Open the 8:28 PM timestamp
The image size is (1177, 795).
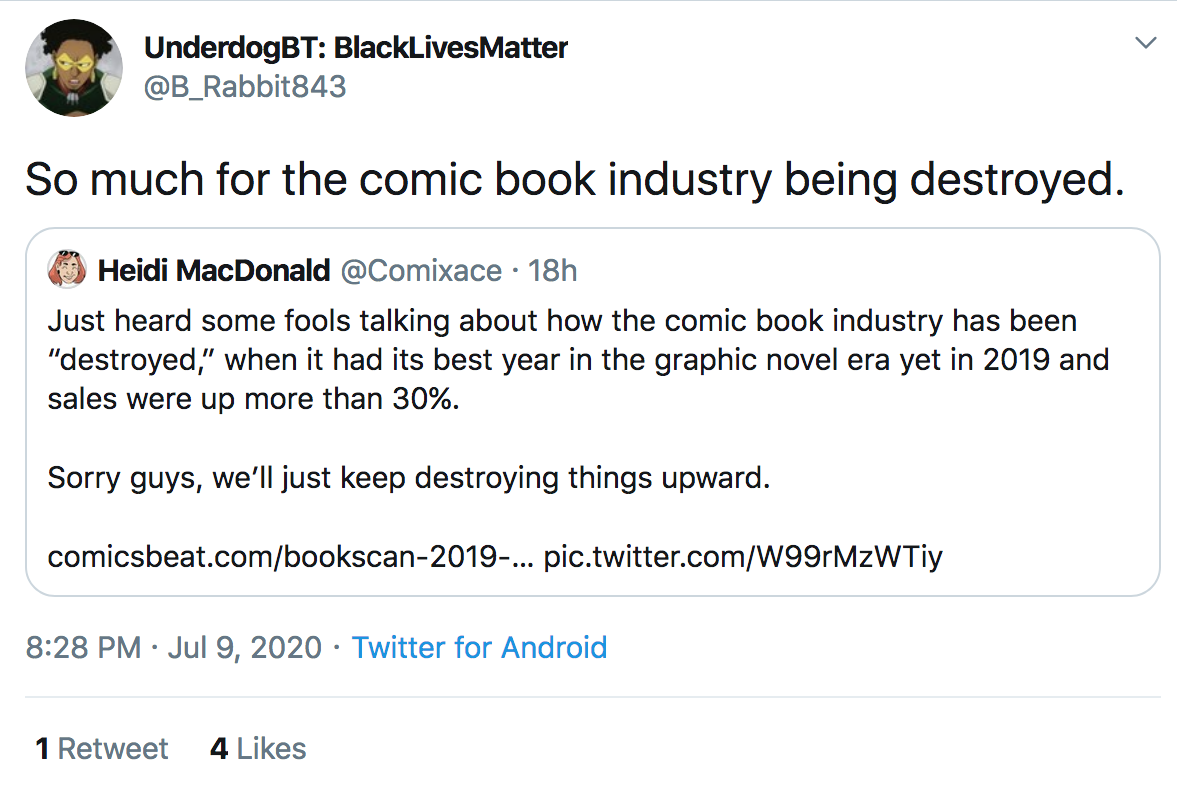pyautogui.click(x=83, y=647)
